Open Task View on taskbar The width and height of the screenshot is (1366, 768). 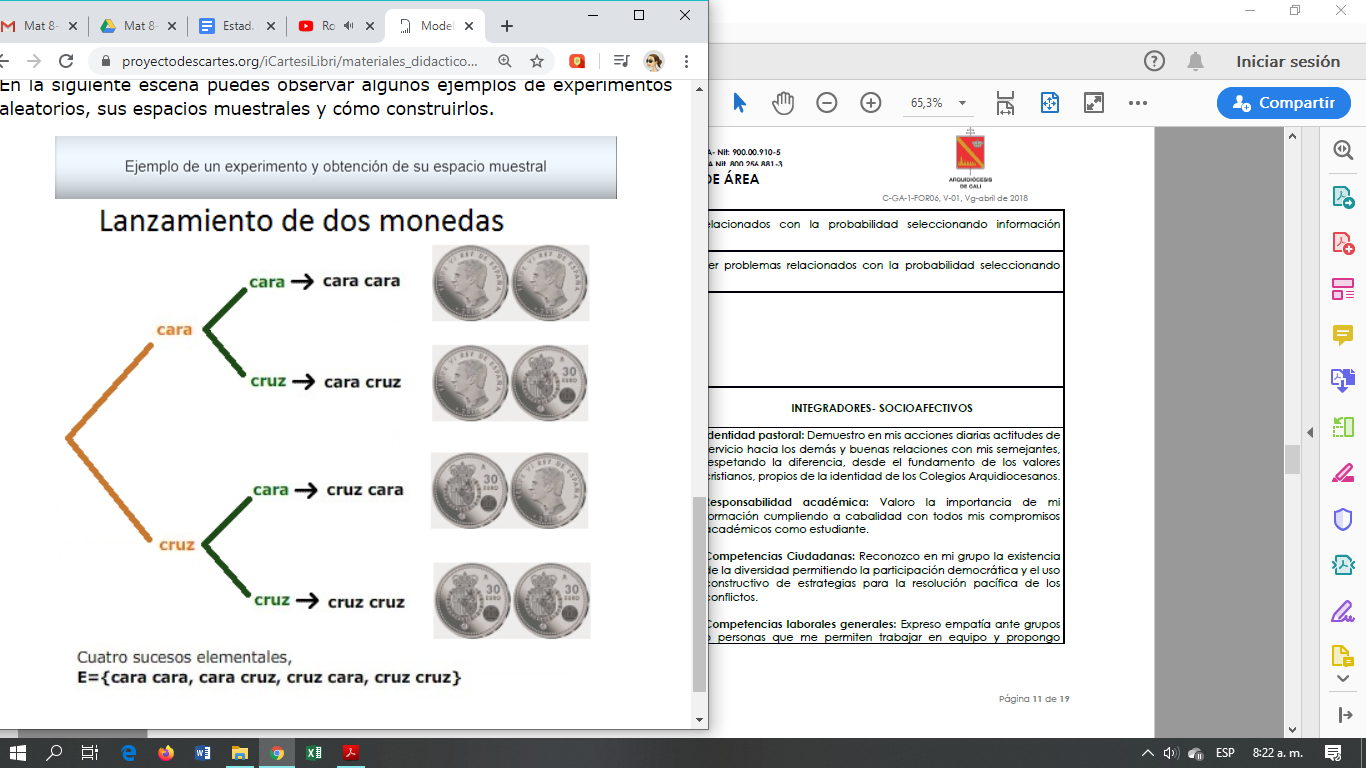tap(90, 753)
